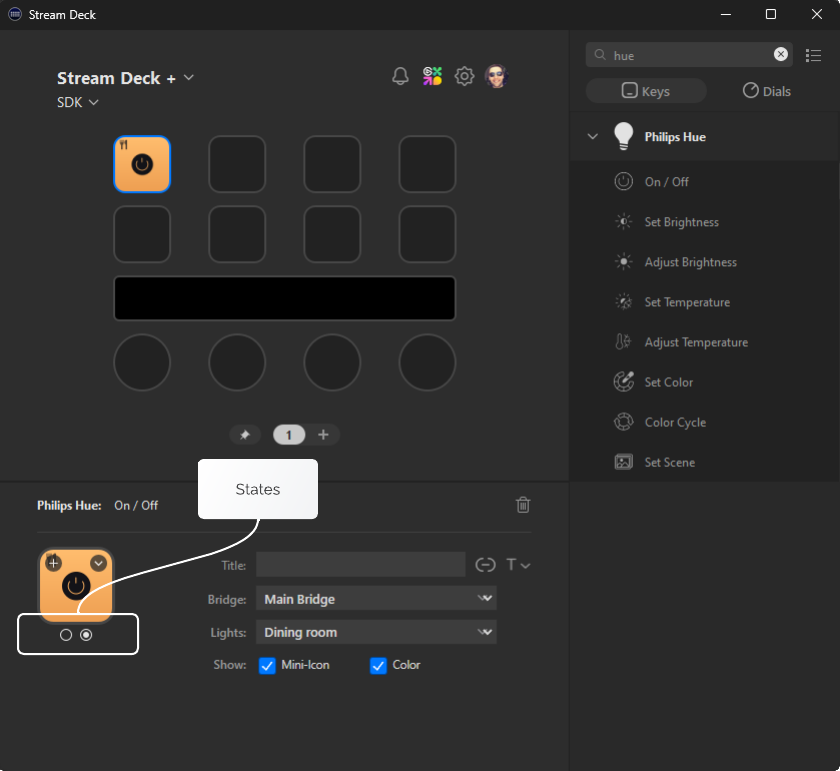Open the Bridge dropdown showing Main Bridge
Image resolution: width=840 pixels, height=771 pixels.
click(376, 598)
